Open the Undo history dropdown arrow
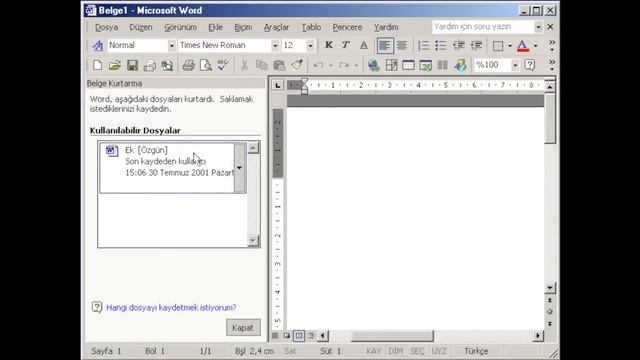This screenshot has height=360, width=640. pos(331,65)
